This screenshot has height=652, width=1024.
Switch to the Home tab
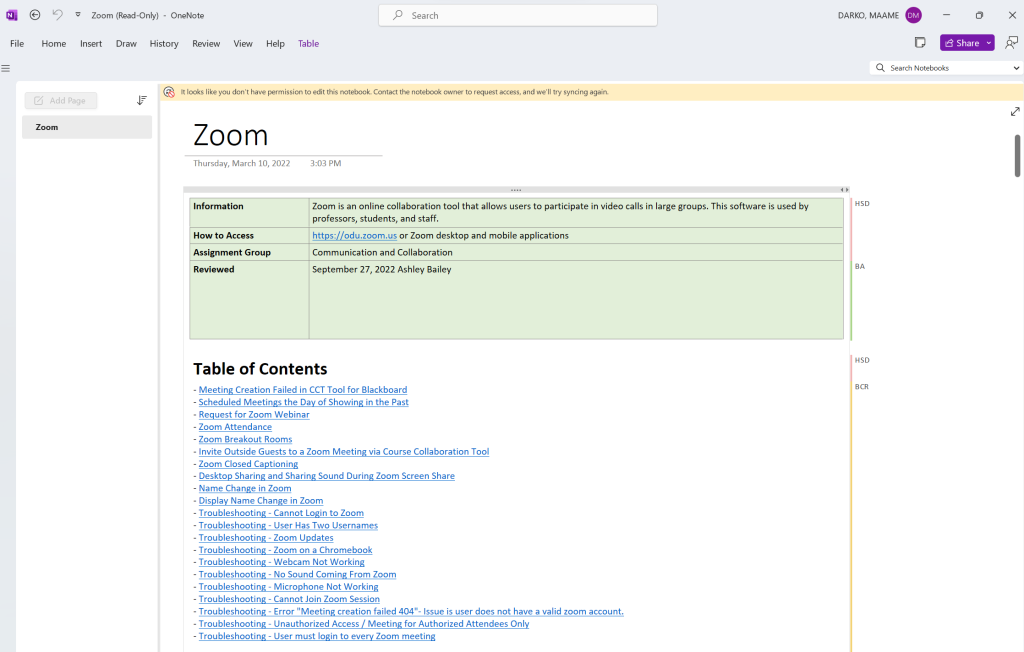54,44
